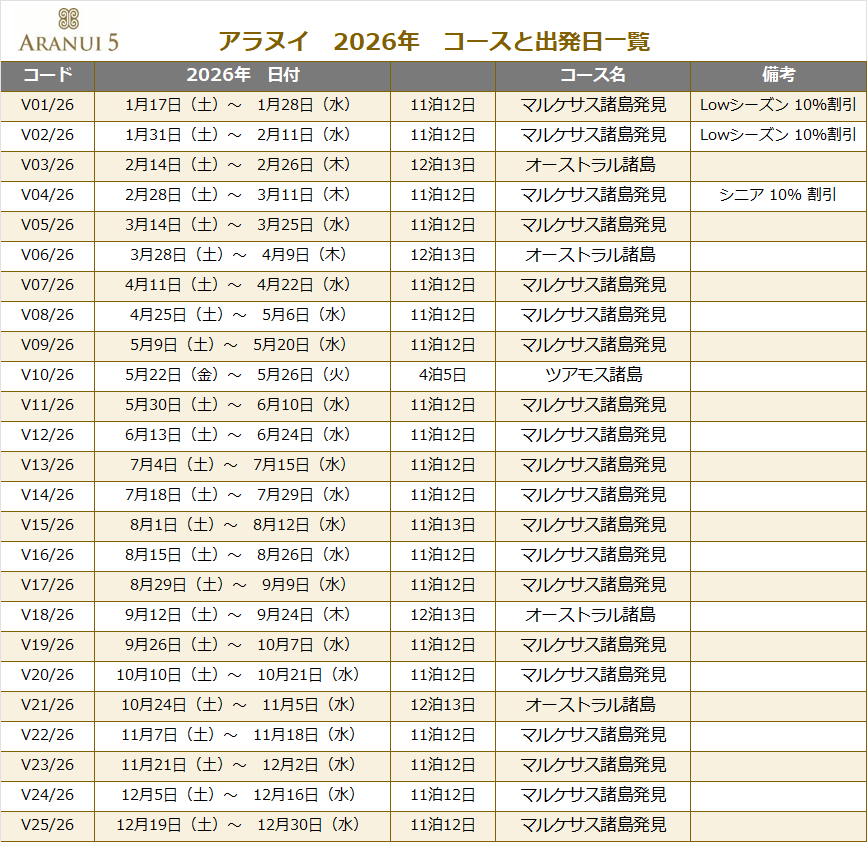This screenshot has height=842, width=867.
Task: Select the 備考 column header
Action: pos(778,75)
